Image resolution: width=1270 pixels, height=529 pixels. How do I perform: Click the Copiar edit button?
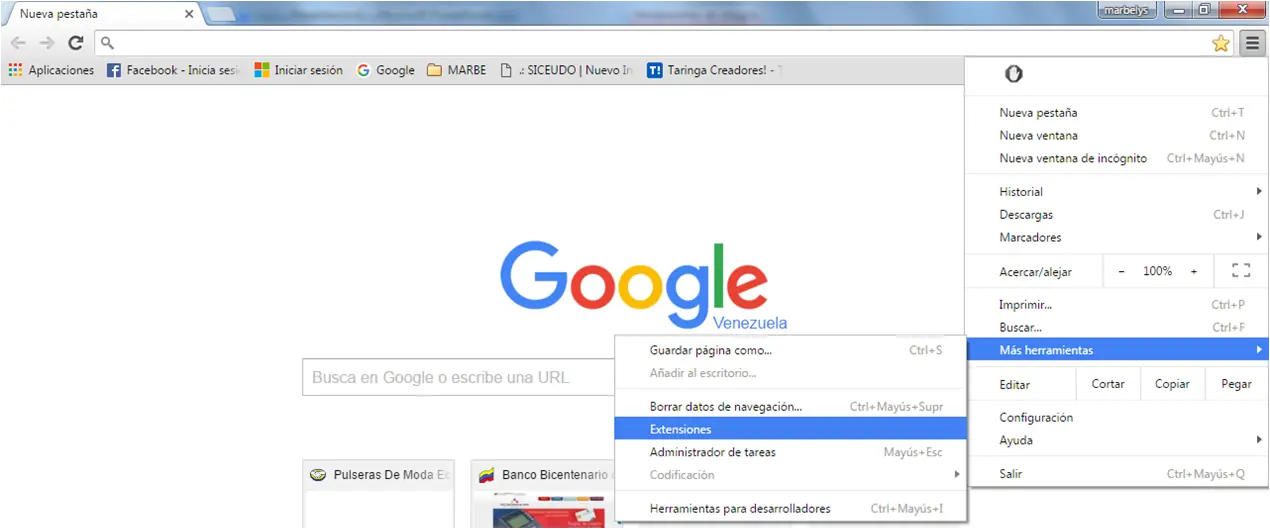click(1172, 384)
